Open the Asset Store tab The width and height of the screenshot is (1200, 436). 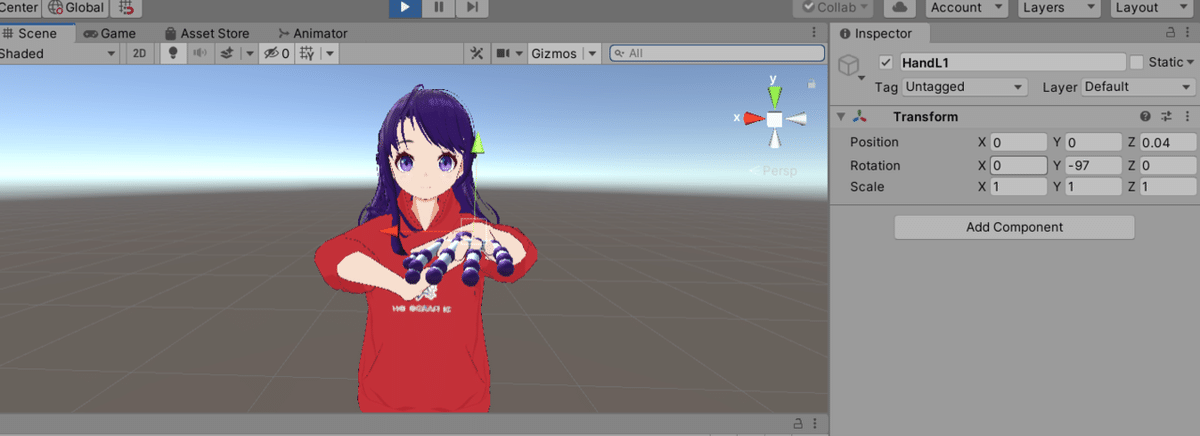207,33
